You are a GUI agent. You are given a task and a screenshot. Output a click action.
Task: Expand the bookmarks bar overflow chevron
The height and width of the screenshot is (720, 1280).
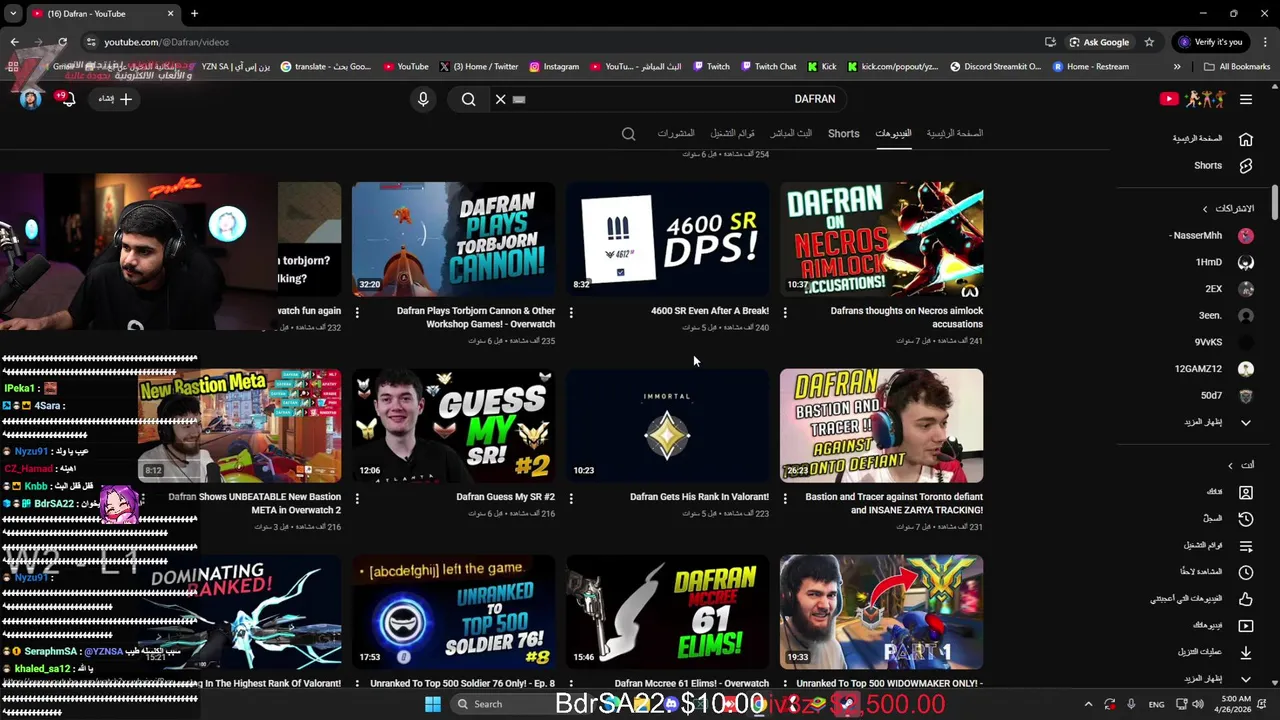(1177, 67)
